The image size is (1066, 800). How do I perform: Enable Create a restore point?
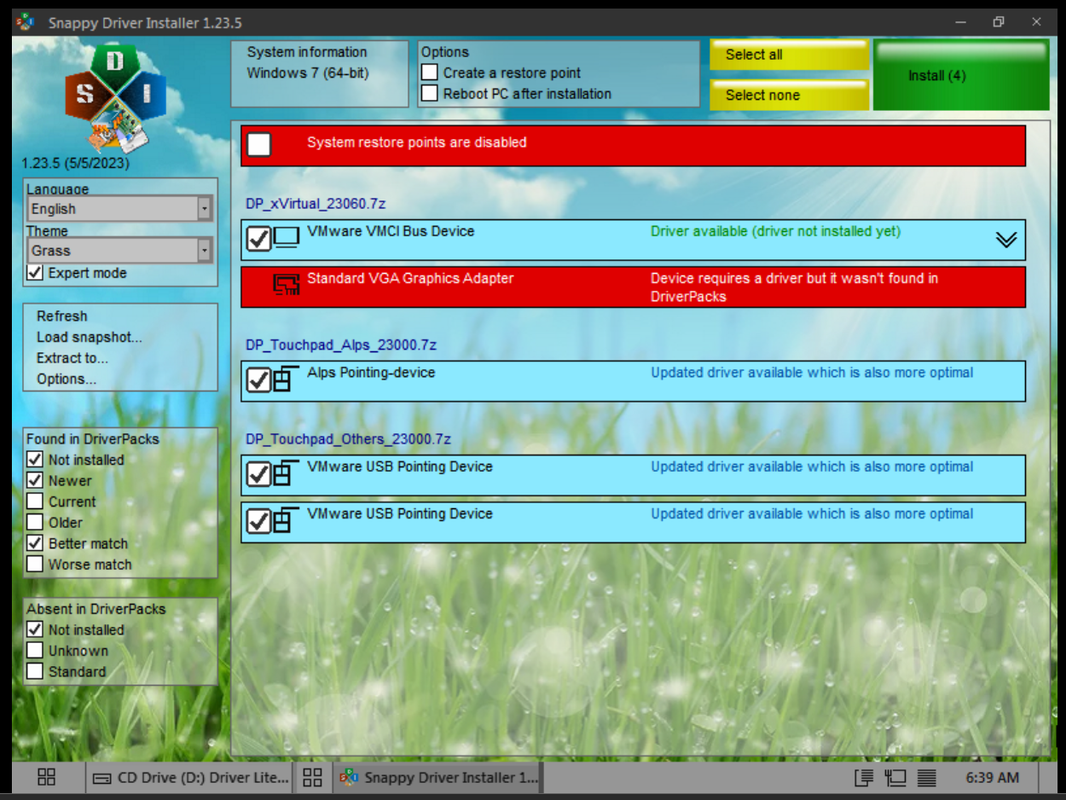(x=430, y=72)
